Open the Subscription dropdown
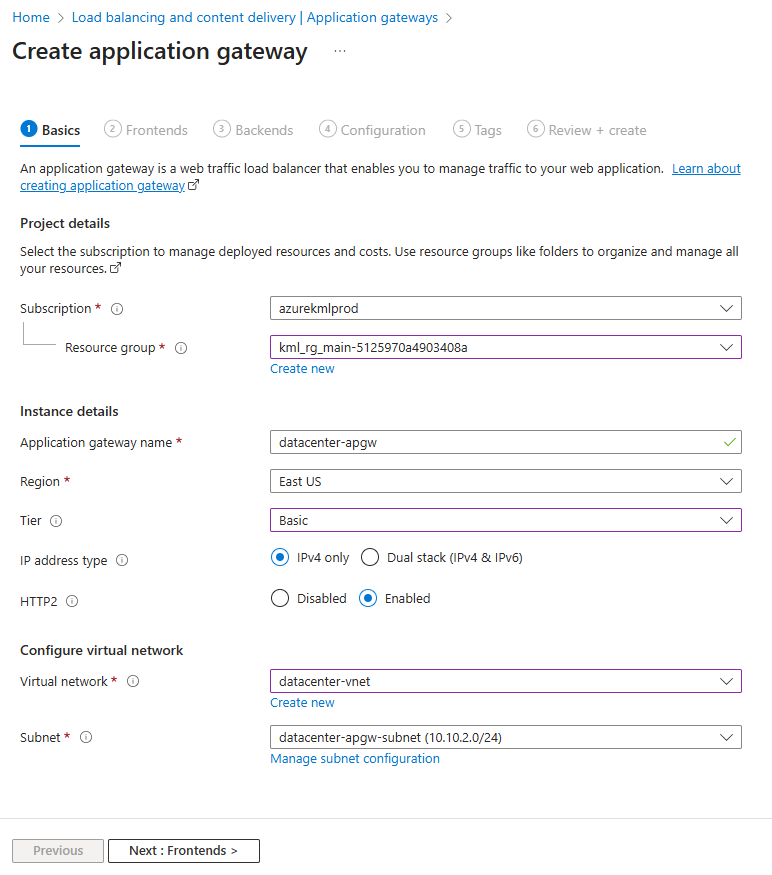Image resolution: width=772 pixels, height=875 pixels. coord(505,308)
